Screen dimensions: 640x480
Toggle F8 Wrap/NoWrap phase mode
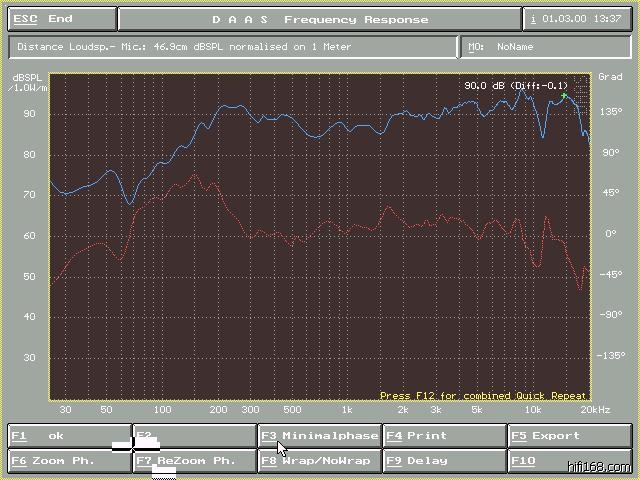319,461
